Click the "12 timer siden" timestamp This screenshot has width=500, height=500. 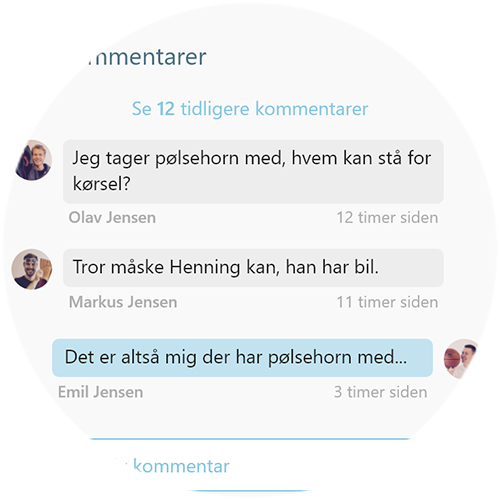[387, 218]
